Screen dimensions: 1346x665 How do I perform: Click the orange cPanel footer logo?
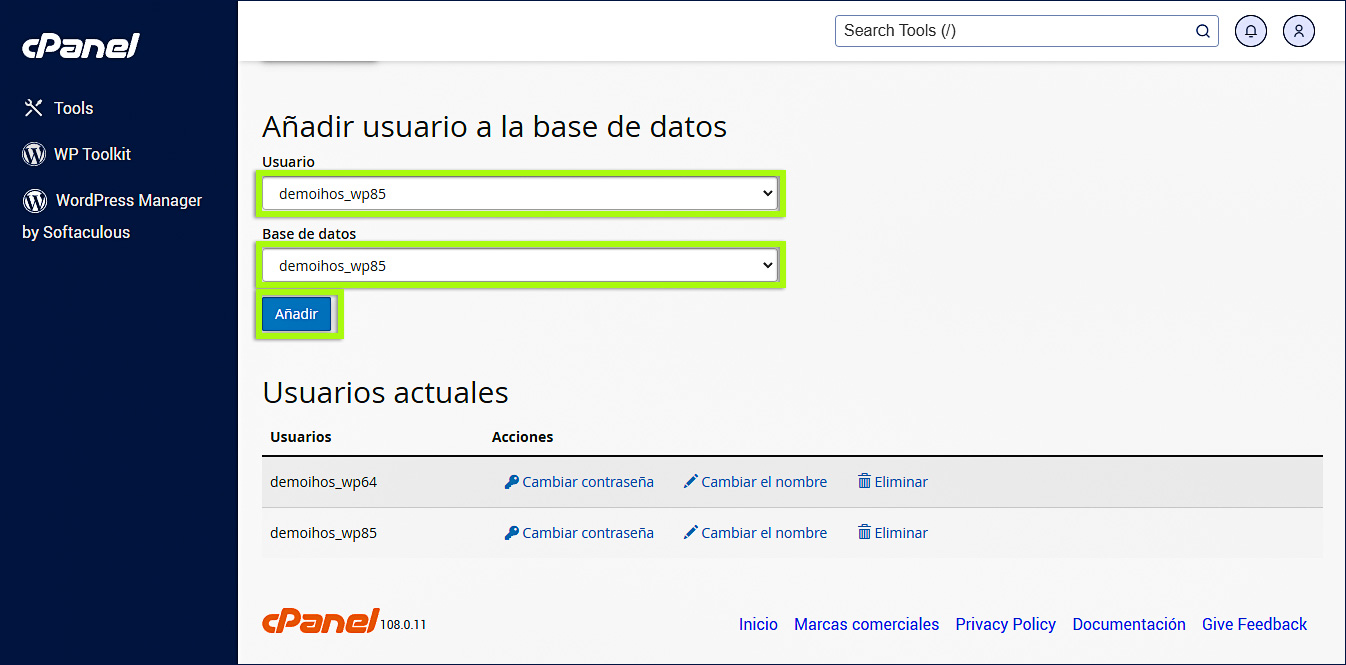(x=320, y=620)
